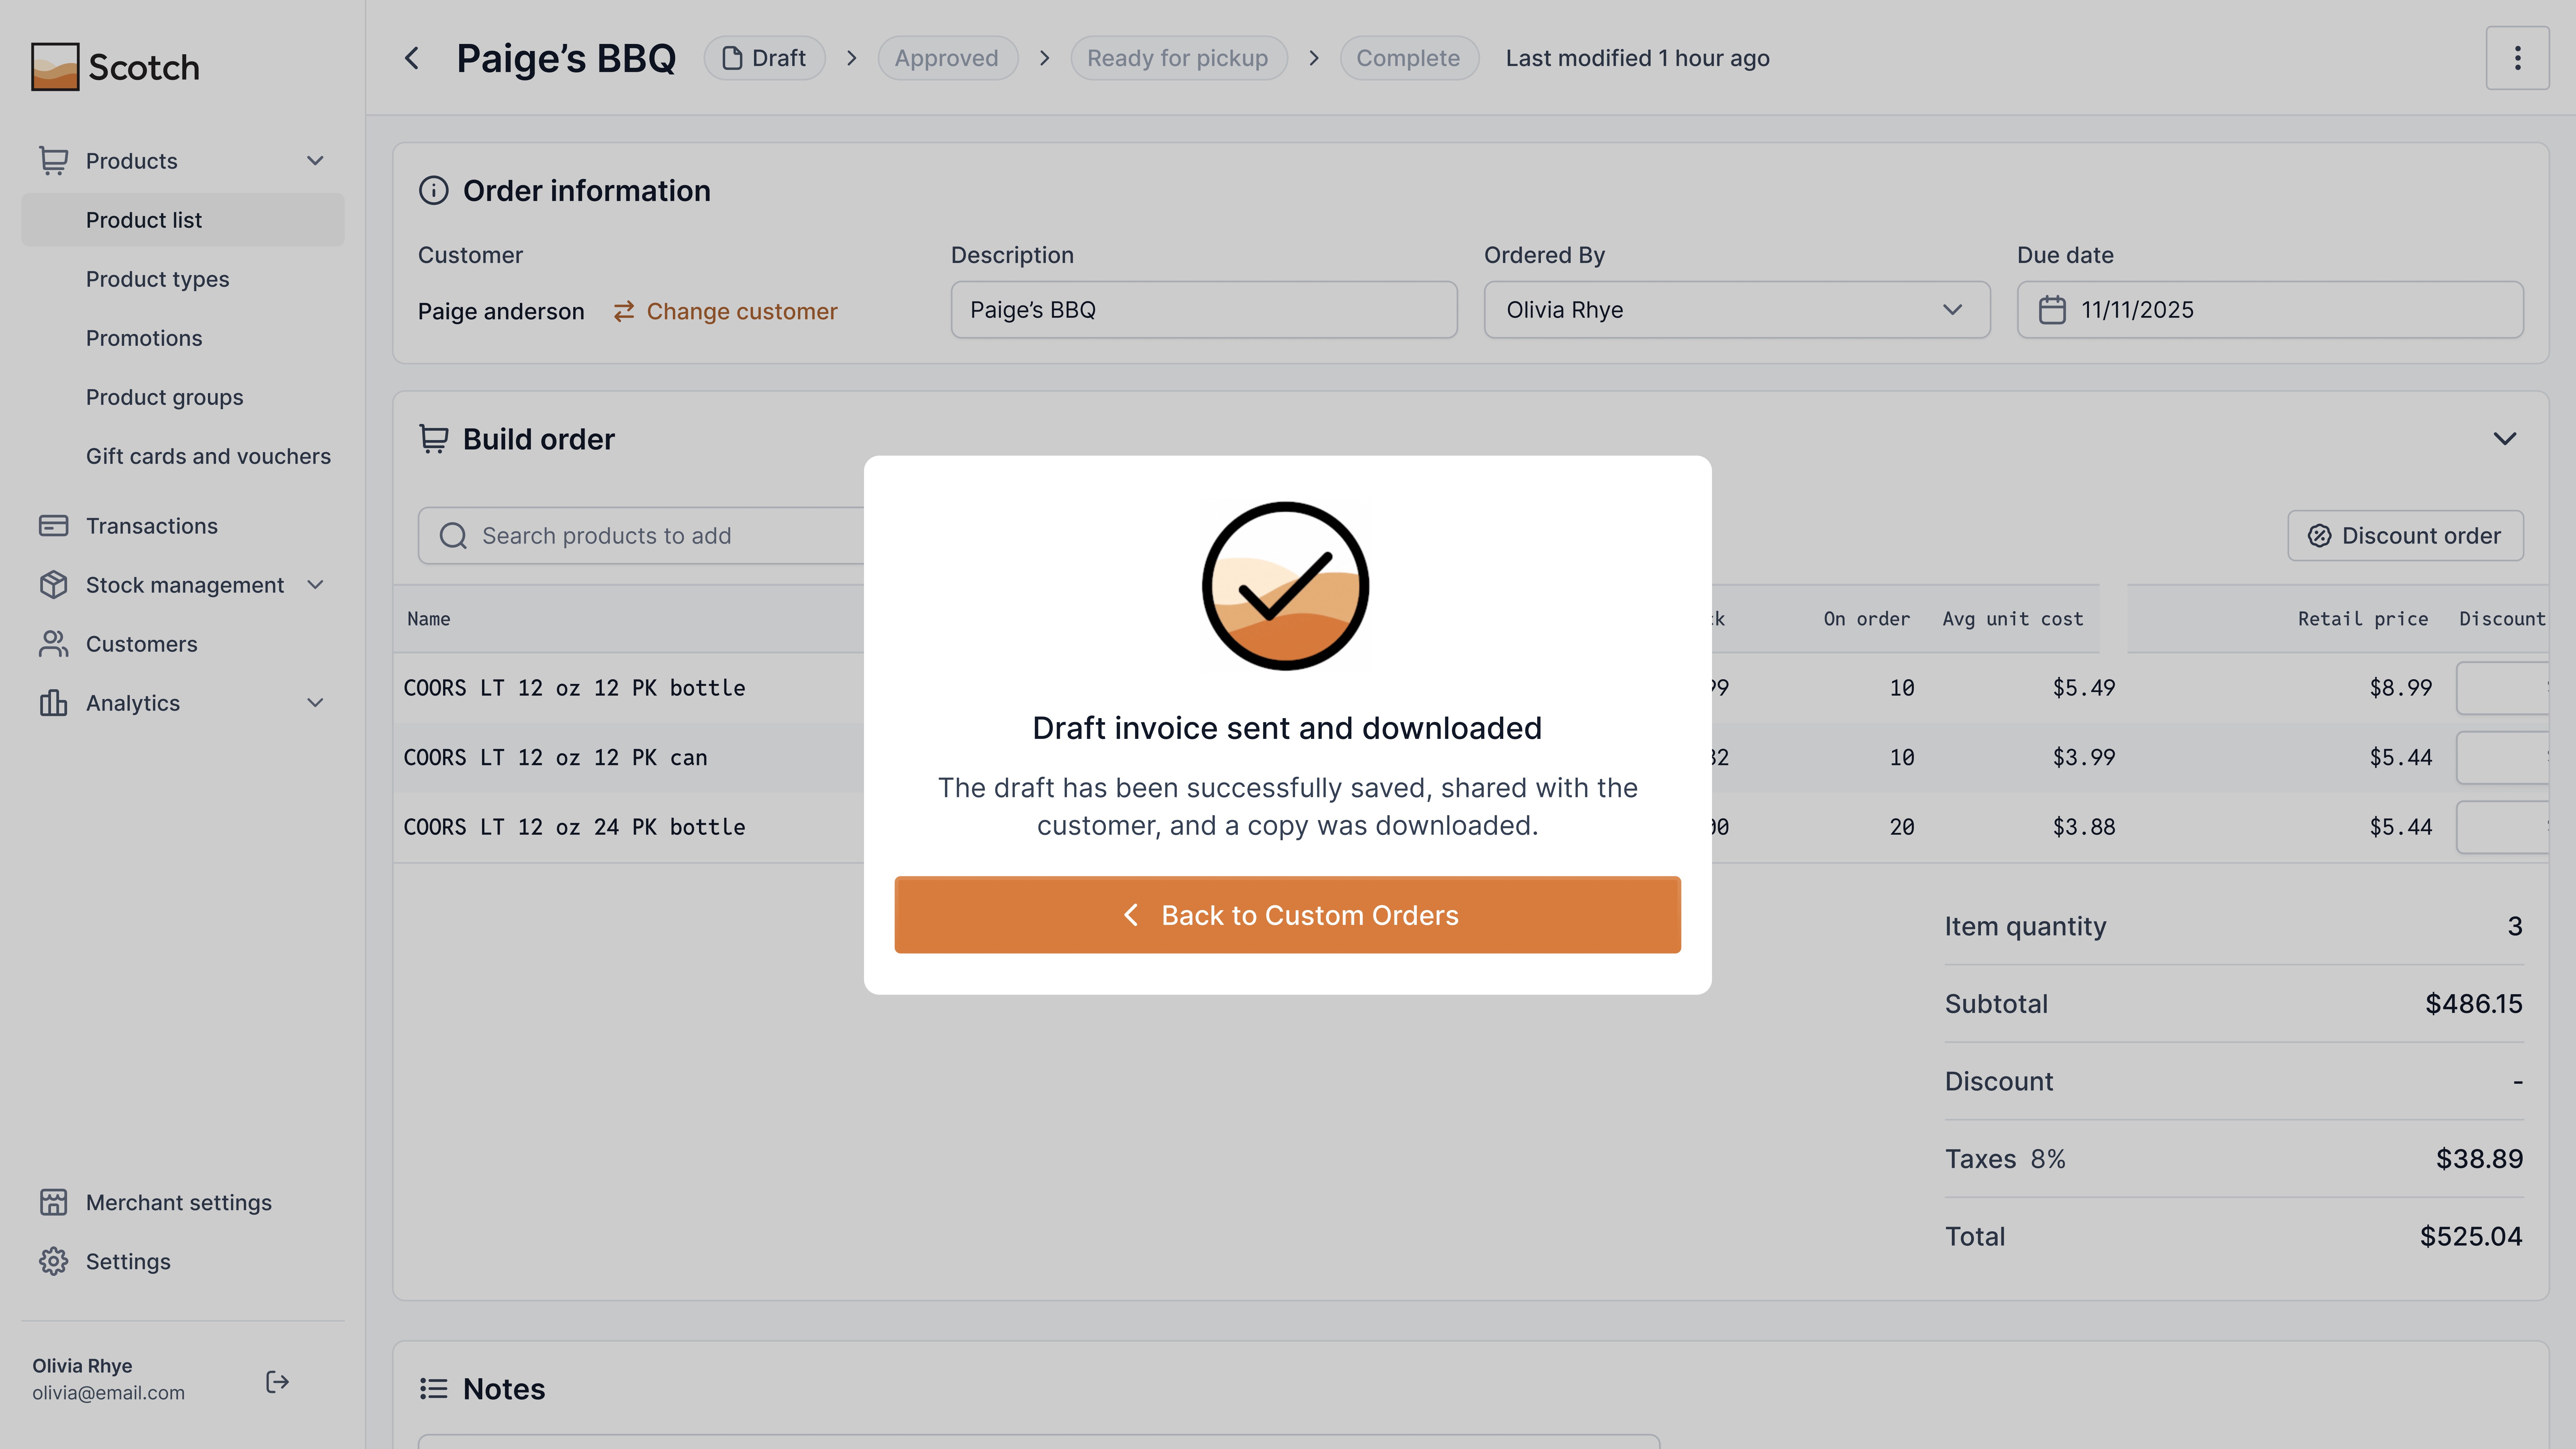
Task: Open Settings from the sidebar
Action: (128, 1261)
